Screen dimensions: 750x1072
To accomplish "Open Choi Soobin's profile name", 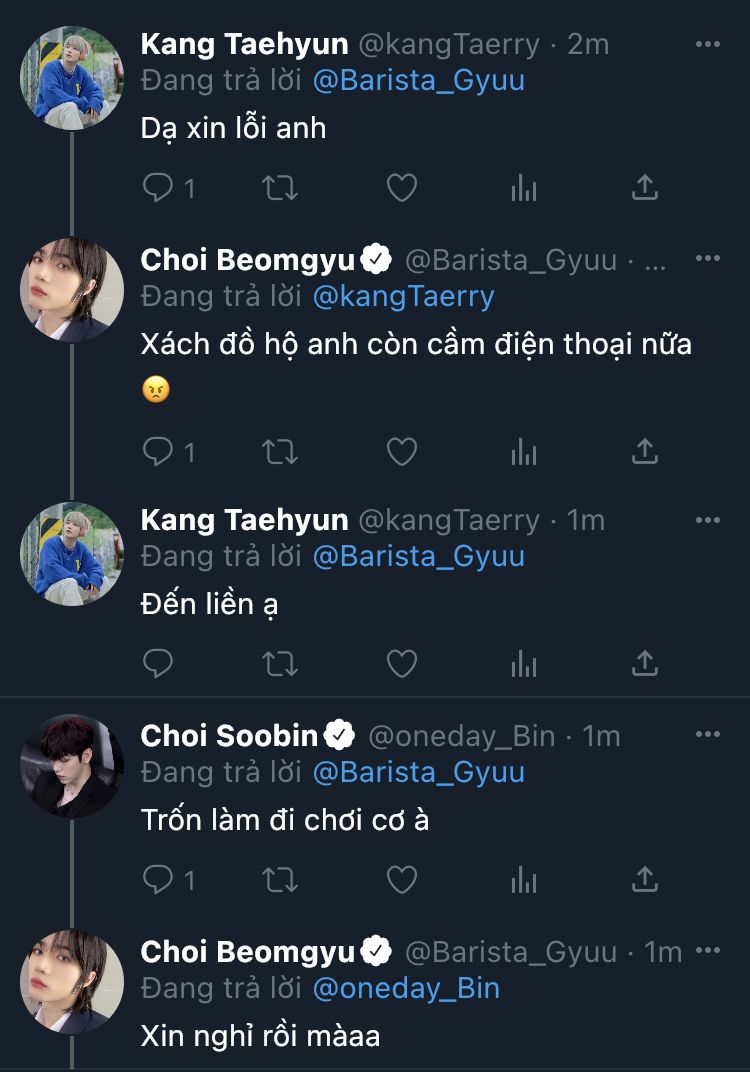I will [229, 736].
